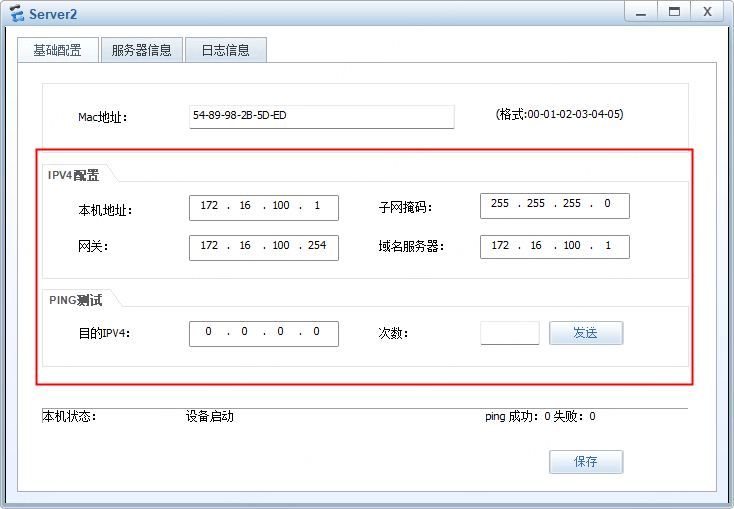Screen dimensions: 734x509
Task: Click the 设备启动 status text
Action: click(x=210, y=416)
